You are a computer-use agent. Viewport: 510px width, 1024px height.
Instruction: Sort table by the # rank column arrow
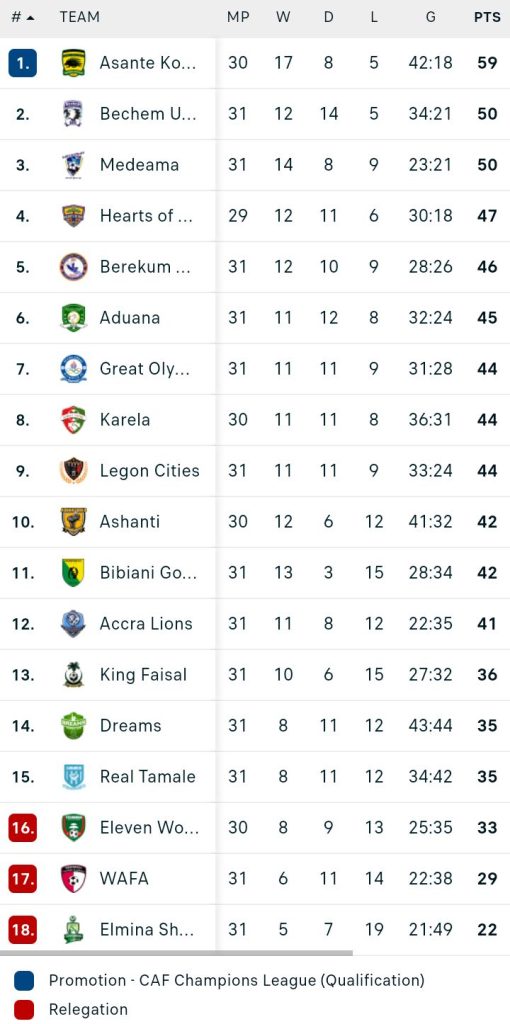[29, 18]
